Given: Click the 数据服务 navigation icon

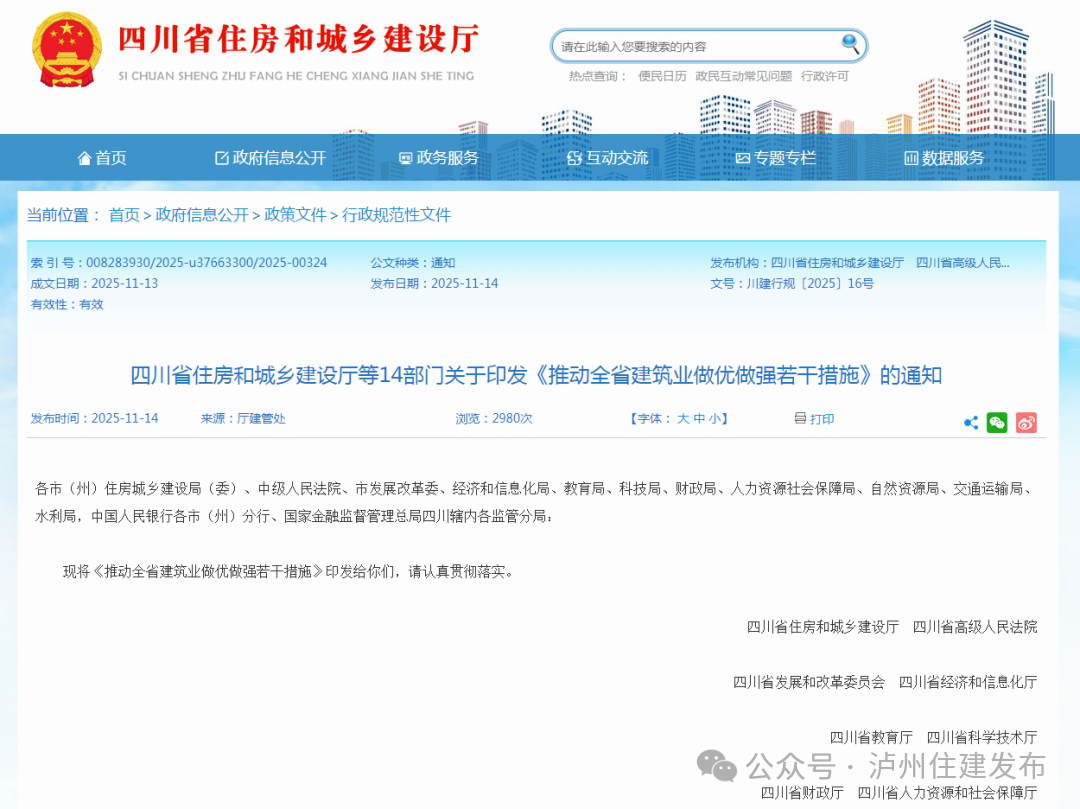Looking at the screenshot, I should pyautogui.click(x=910, y=157).
